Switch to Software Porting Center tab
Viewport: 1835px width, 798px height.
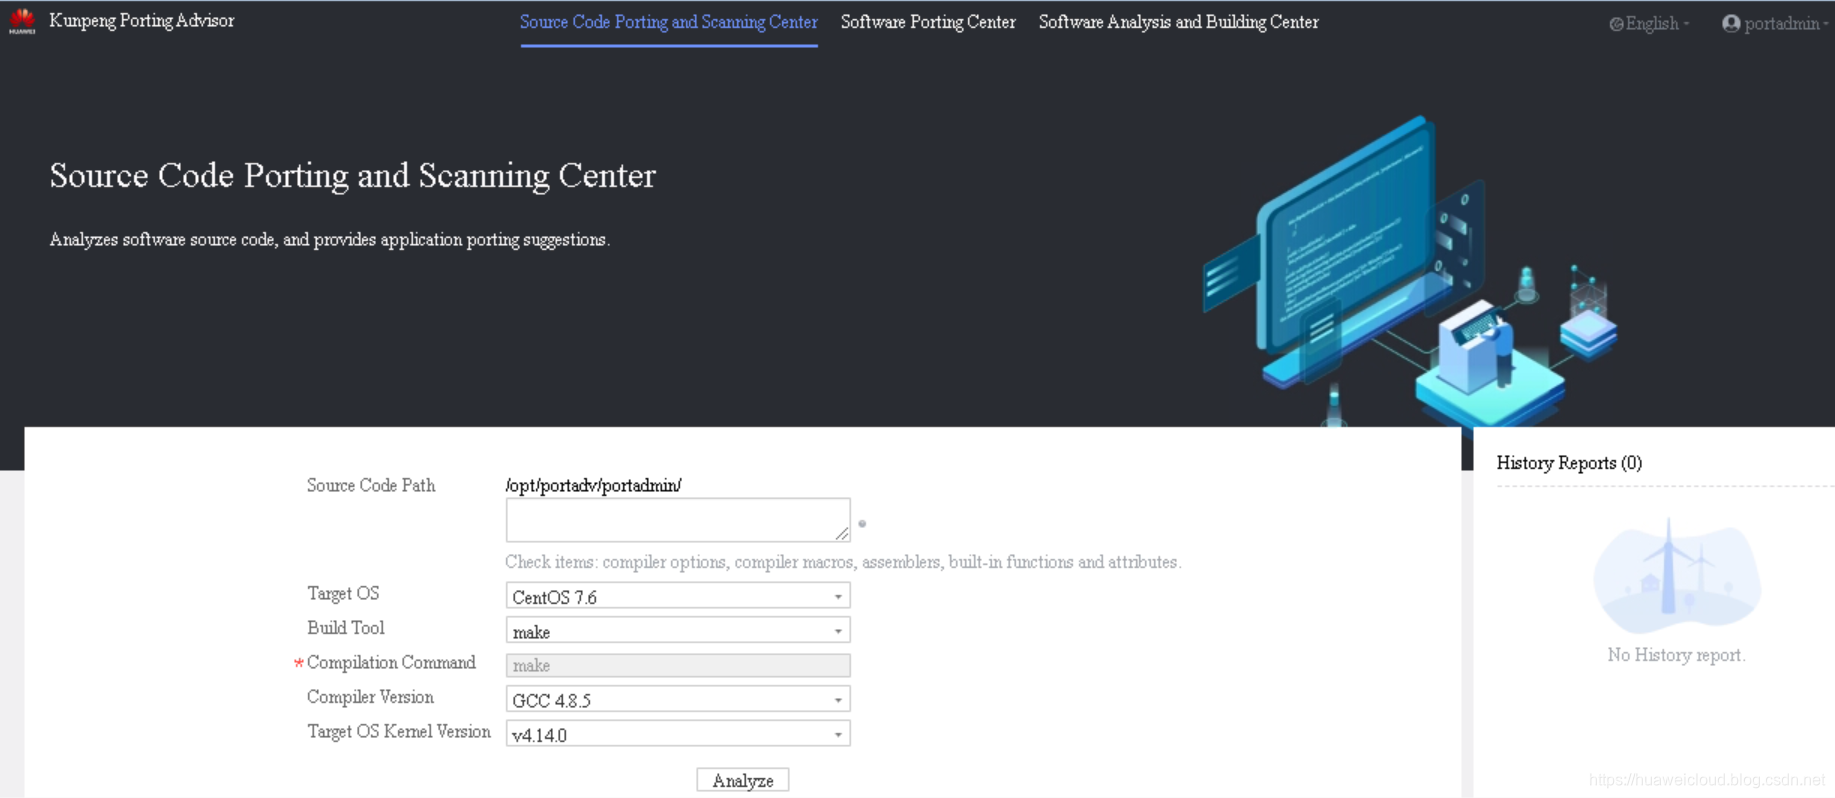tap(928, 22)
